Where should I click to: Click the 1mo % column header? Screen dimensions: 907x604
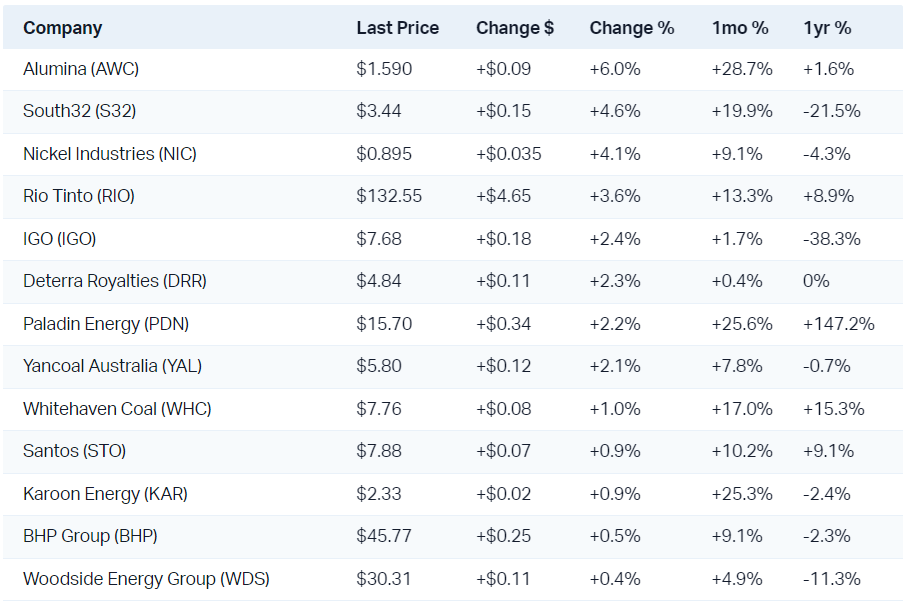click(740, 28)
